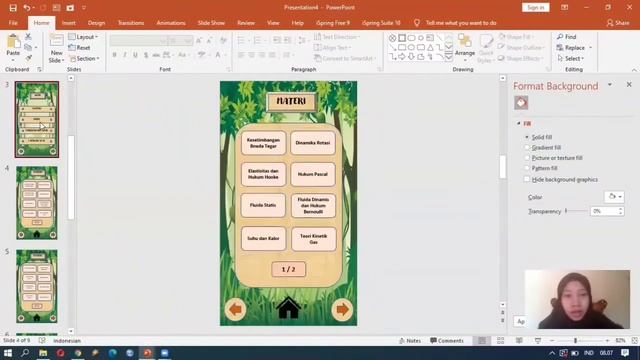Select slide 3 thumbnail
This screenshot has width=640, height=360.
coord(37,119)
